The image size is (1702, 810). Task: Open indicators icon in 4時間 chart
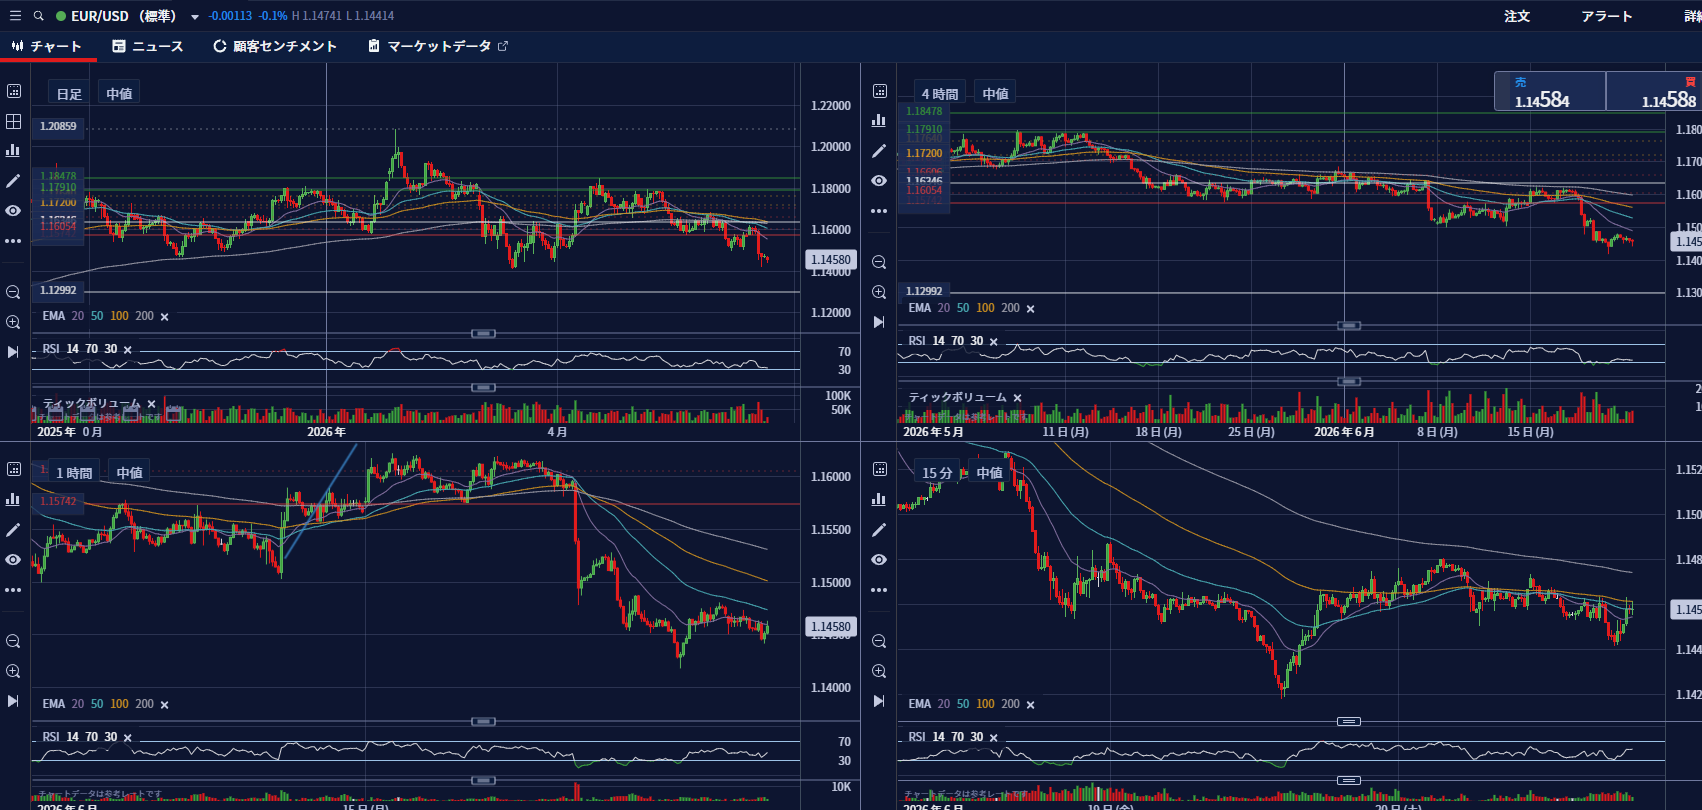(x=879, y=120)
